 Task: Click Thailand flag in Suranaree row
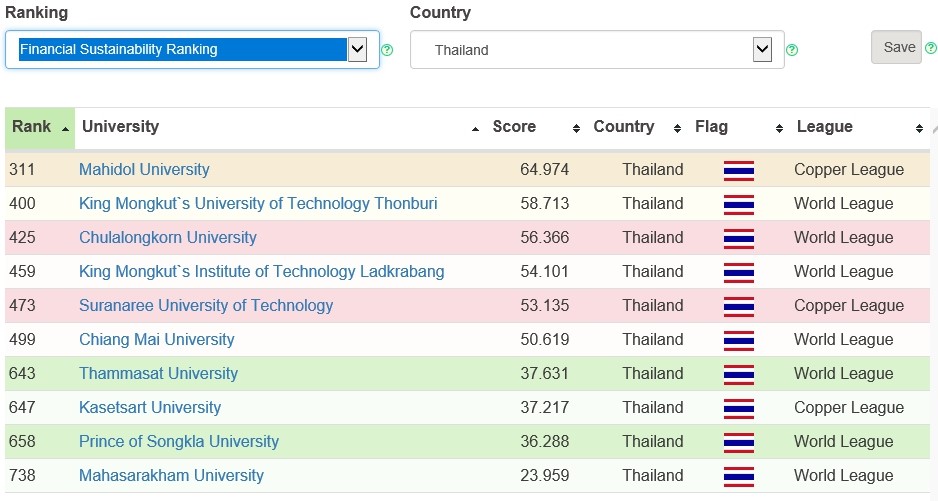pos(739,307)
